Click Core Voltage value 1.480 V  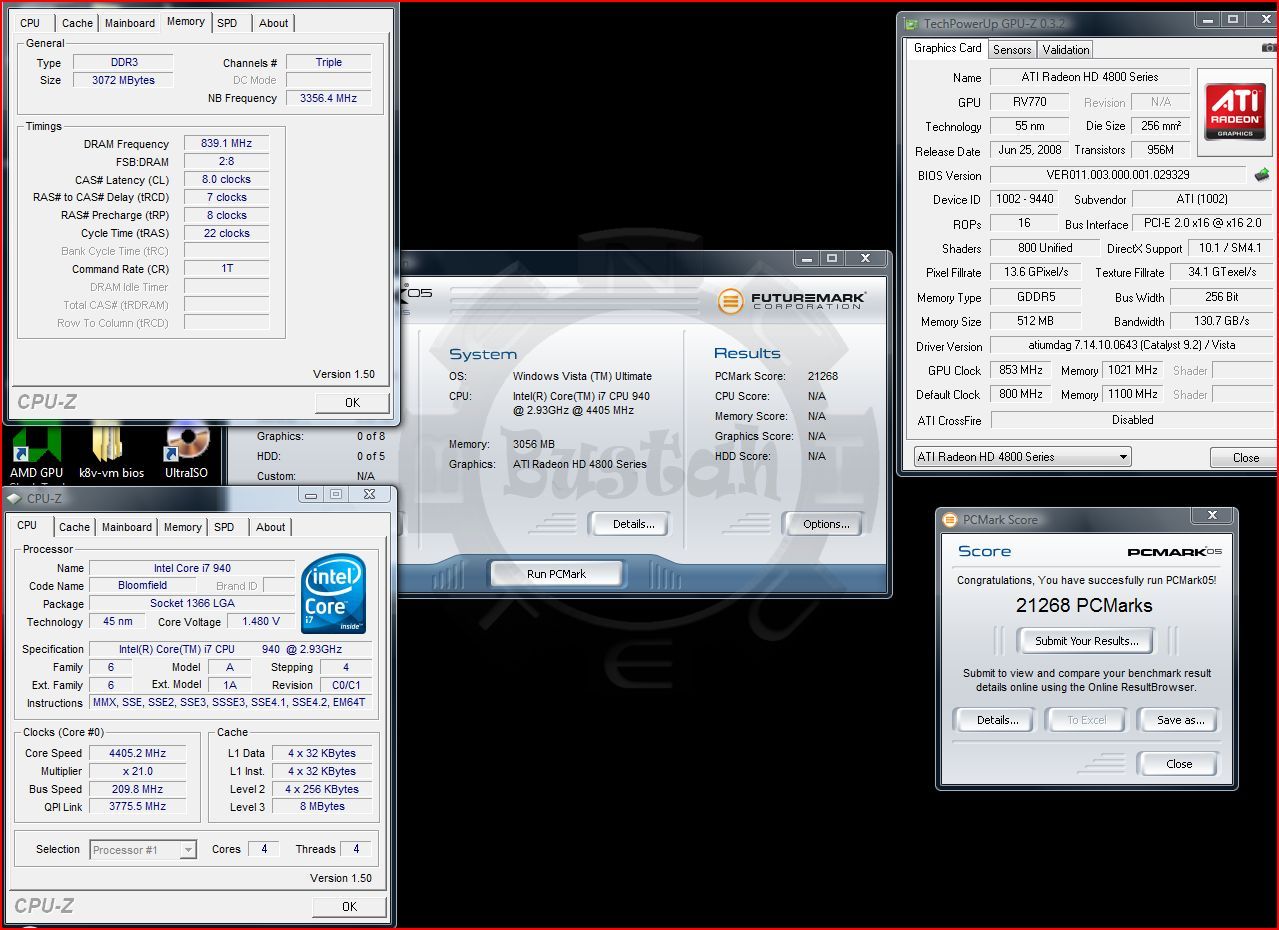[261, 622]
